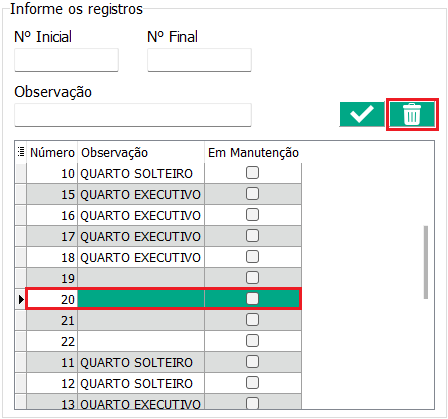The width and height of the screenshot is (448, 419).
Task: Click the Nº Inicial input field
Action: click(66, 60)
